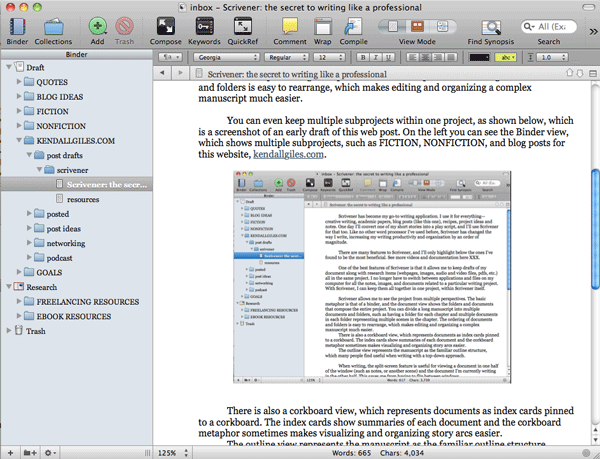600x459 pixels.
Task: Go to the next document with the down arrow
Action: pos(580,73)
